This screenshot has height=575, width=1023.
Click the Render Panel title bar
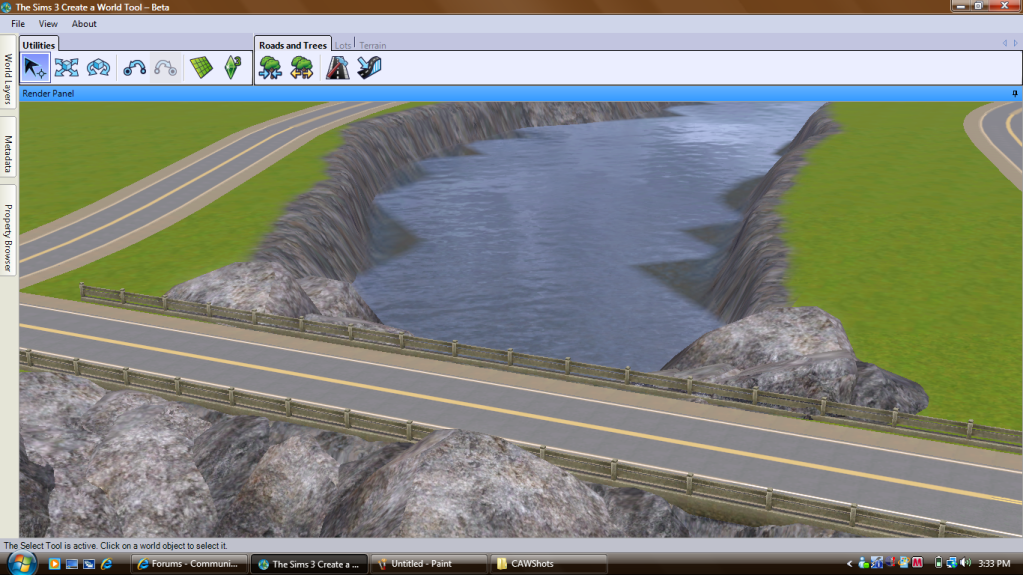[x=521, y=94]
